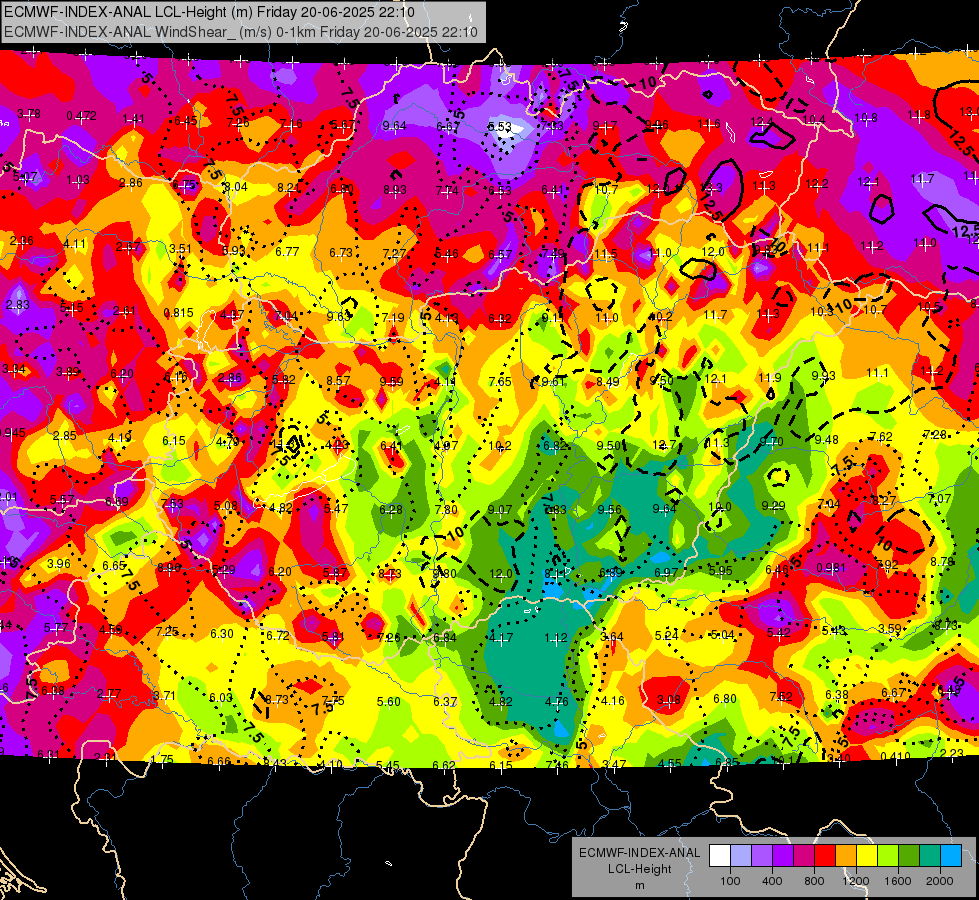The image size is (979, 900).
Task: Click the WindShear 0-1km title line
Action: point(240,32)
